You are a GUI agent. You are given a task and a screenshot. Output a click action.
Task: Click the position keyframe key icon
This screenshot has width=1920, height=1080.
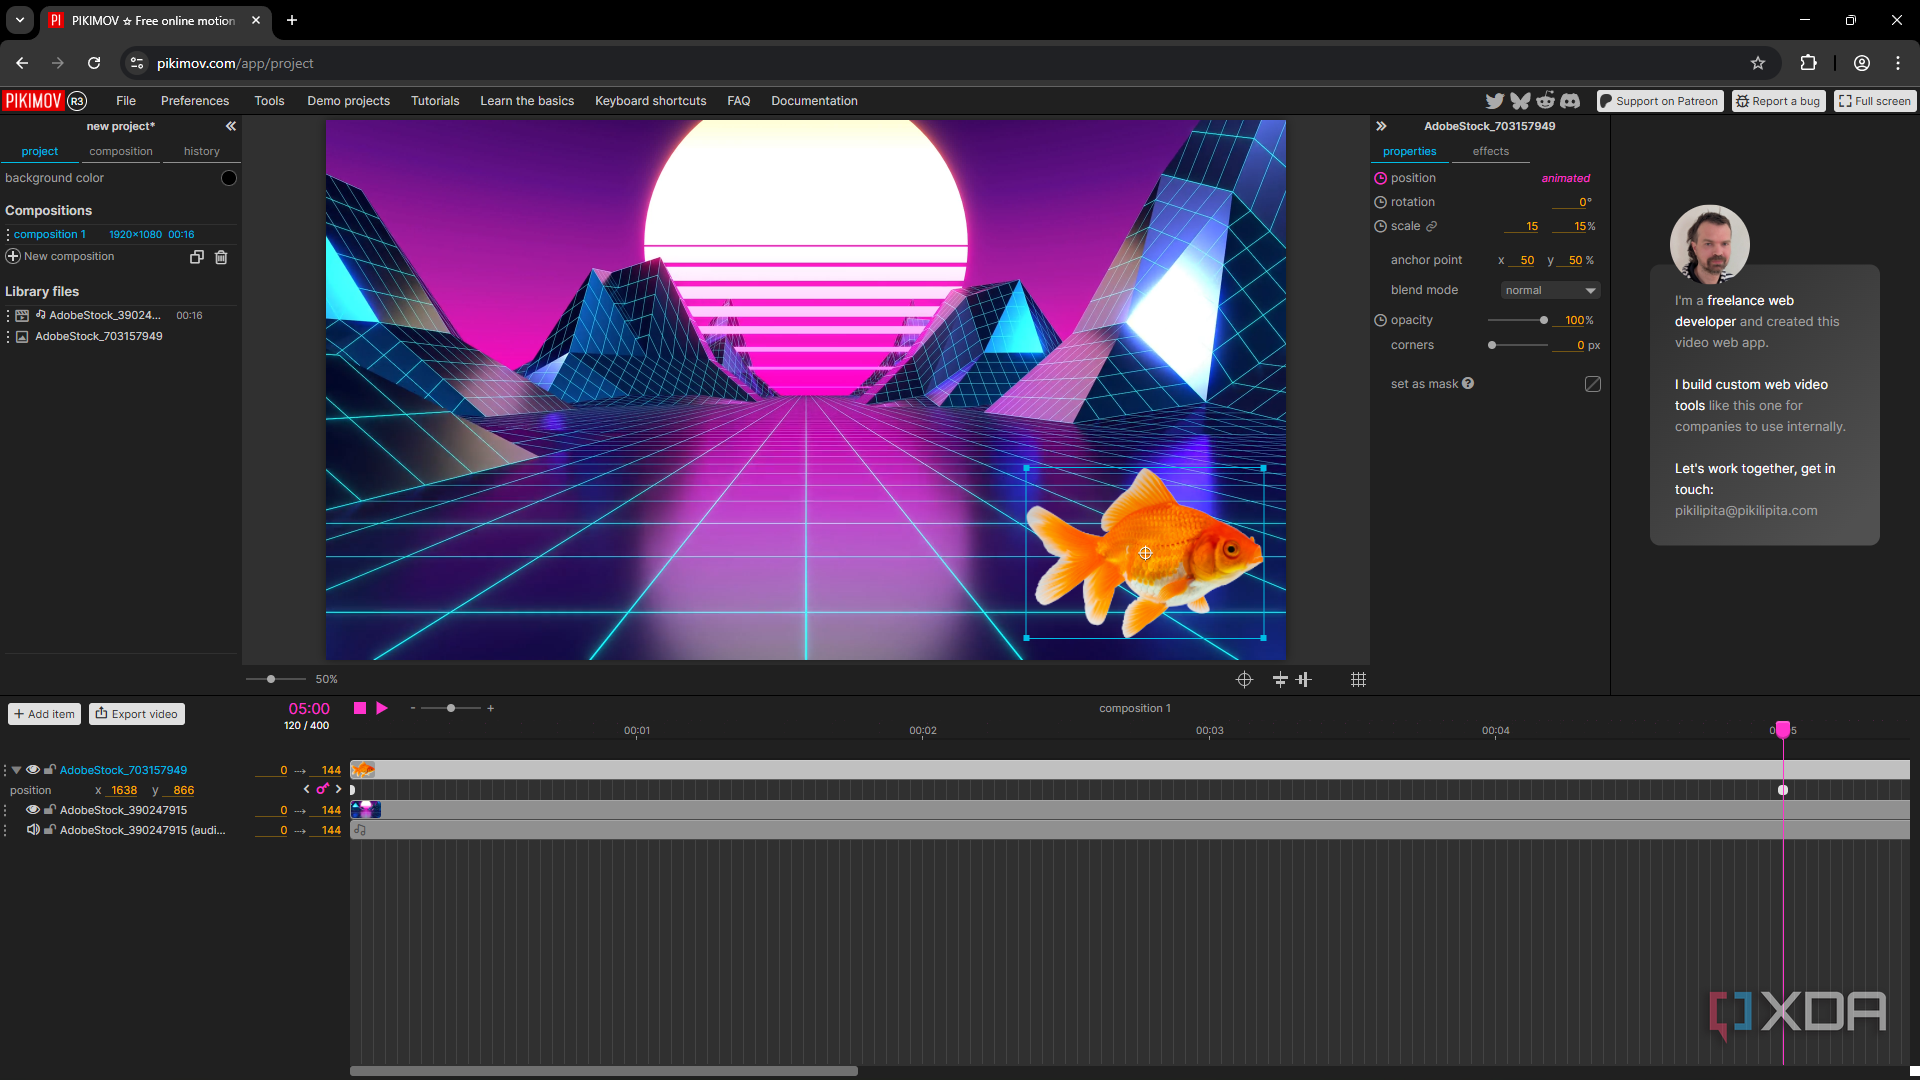(x=322, y=789)
